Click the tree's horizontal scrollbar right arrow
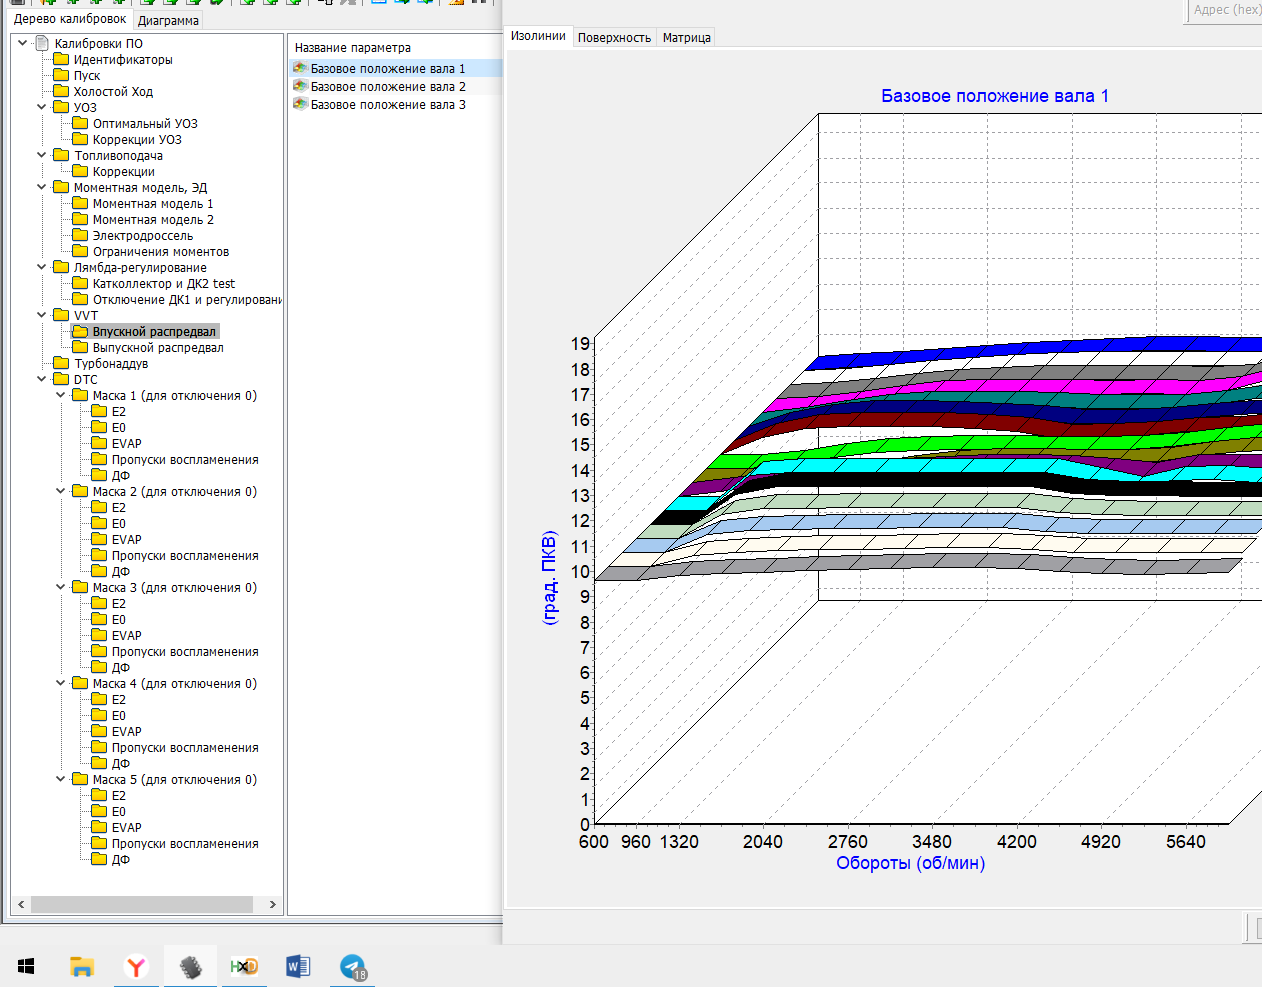1262x987 pixels. (x=272, y=904)
